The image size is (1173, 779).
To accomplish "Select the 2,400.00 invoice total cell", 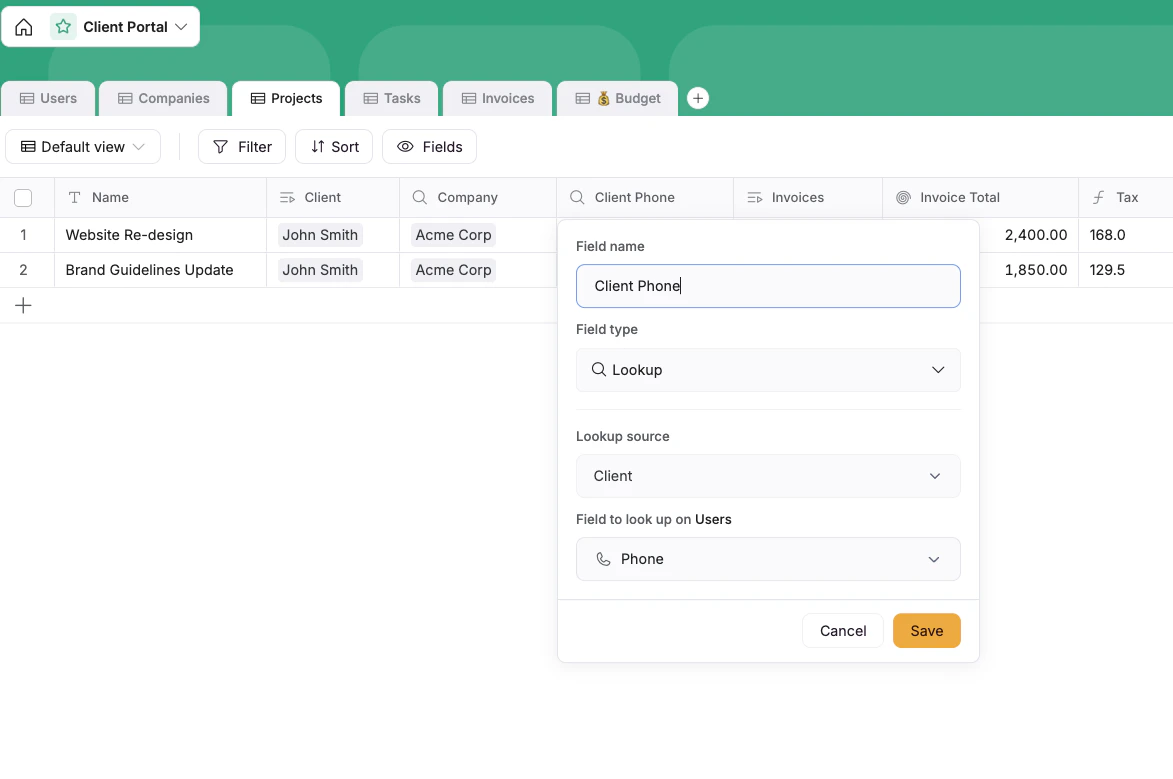I will pyautogui.click(x=1029, y=235).
